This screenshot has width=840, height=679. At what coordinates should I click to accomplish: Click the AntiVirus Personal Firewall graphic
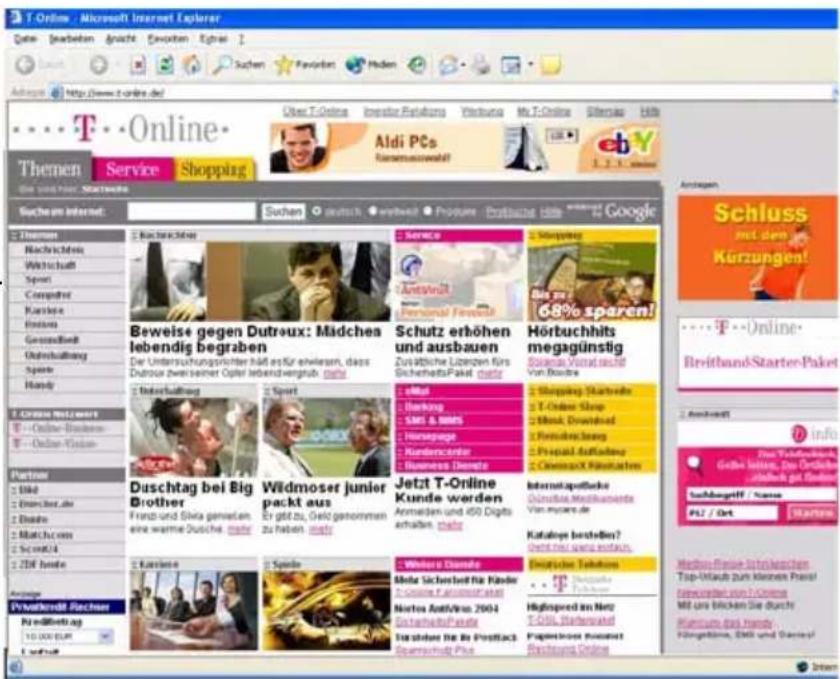tap(459, 281)
